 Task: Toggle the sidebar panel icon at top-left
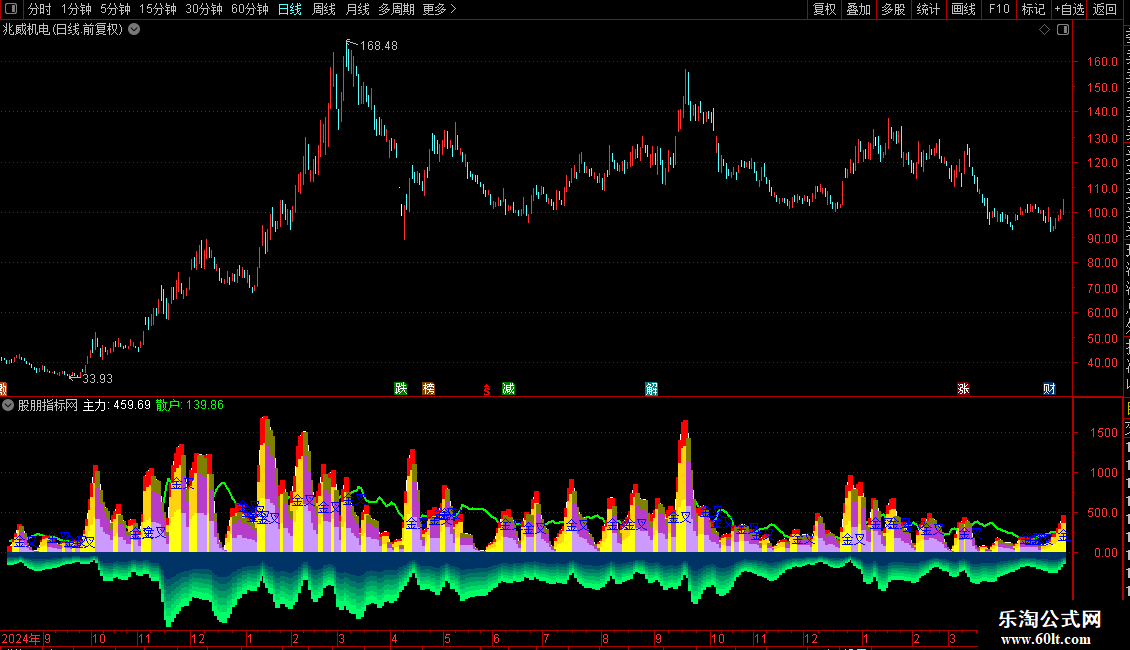[x=11, y=9]
